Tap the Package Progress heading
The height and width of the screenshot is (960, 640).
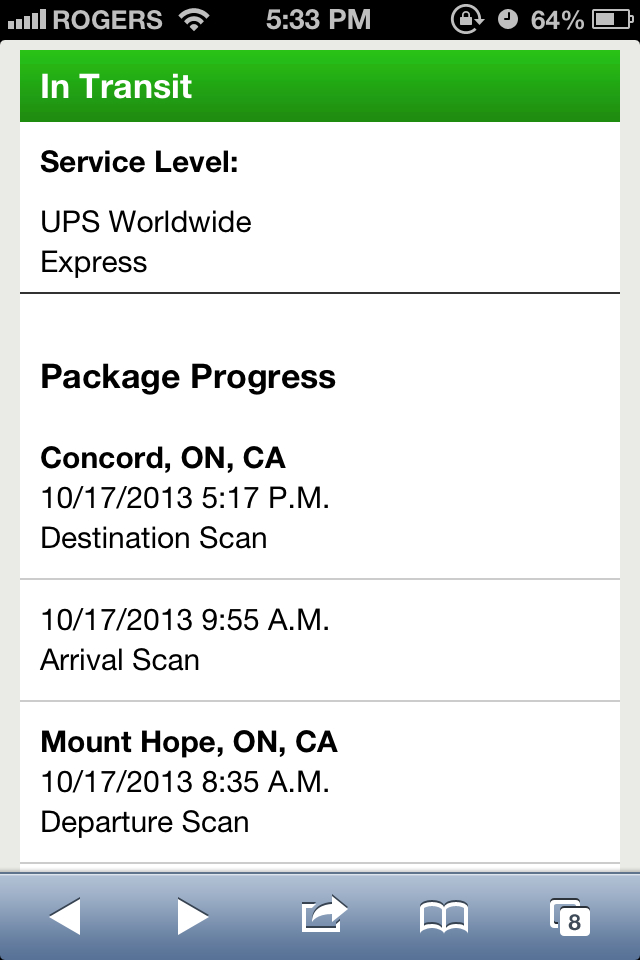pyautogui.click(x=188, y=377)
